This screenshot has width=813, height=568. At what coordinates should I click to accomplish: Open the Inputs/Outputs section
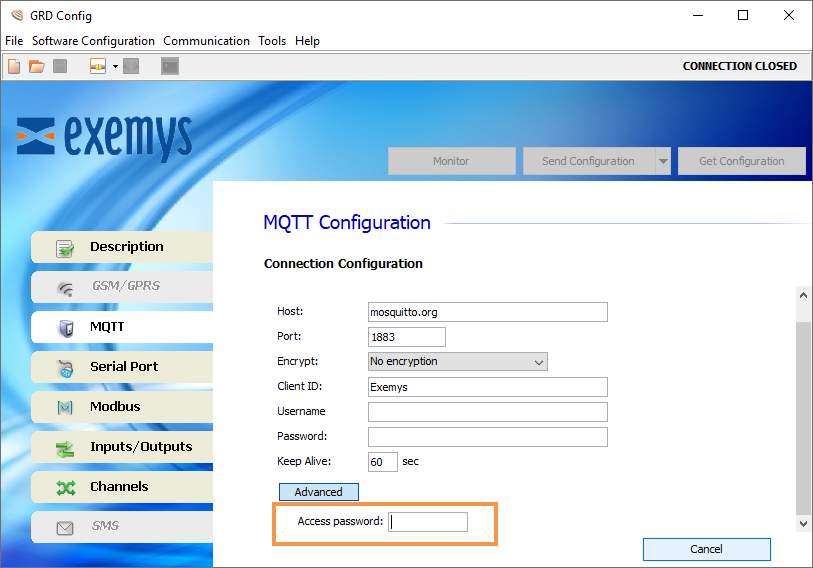pos(122,447)
